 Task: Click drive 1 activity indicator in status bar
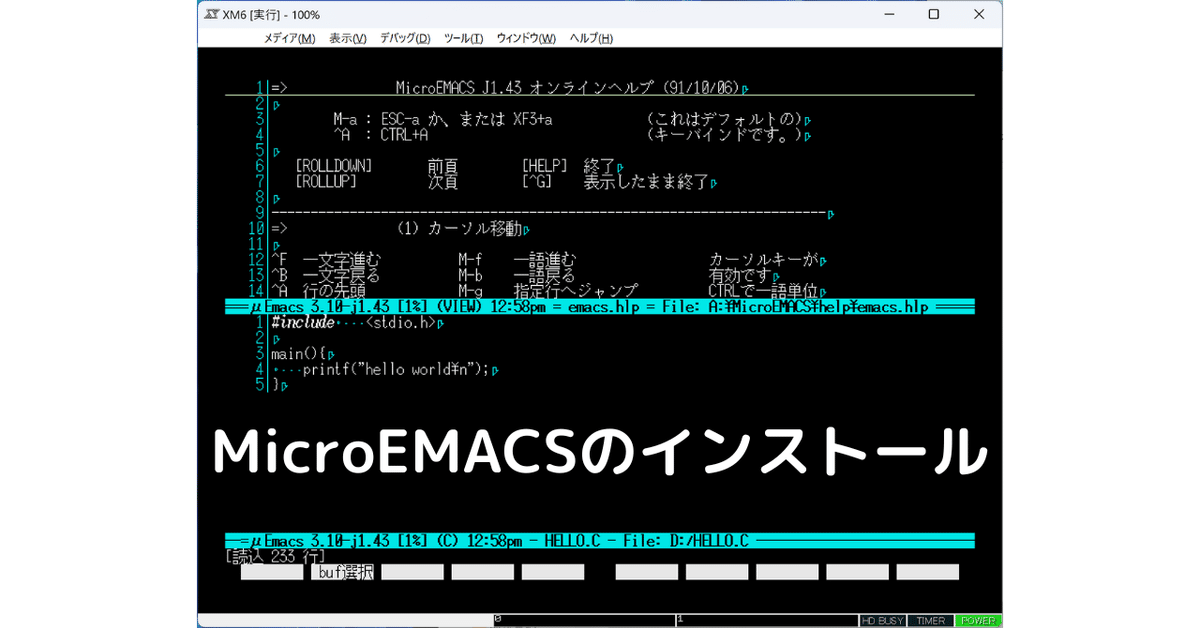point(770,619)
